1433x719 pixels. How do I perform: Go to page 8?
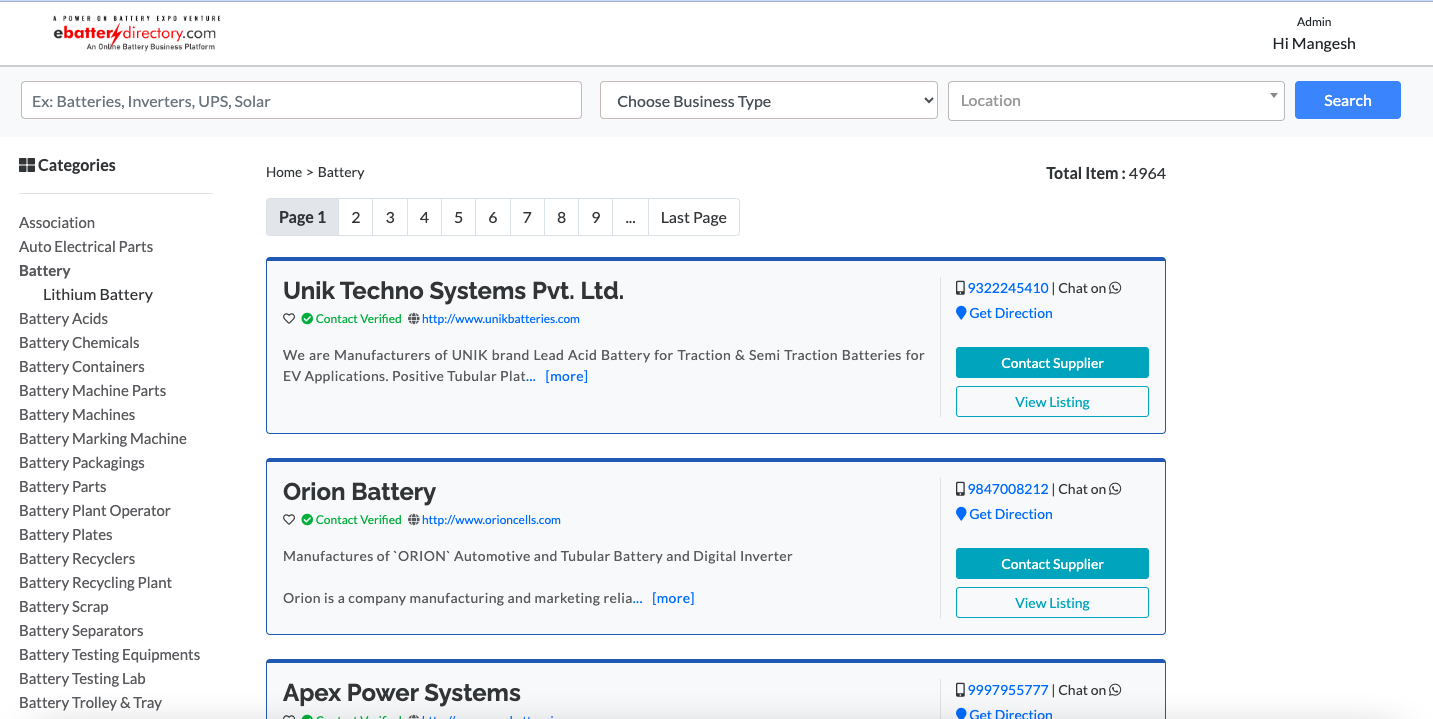(x=561, y=217)
